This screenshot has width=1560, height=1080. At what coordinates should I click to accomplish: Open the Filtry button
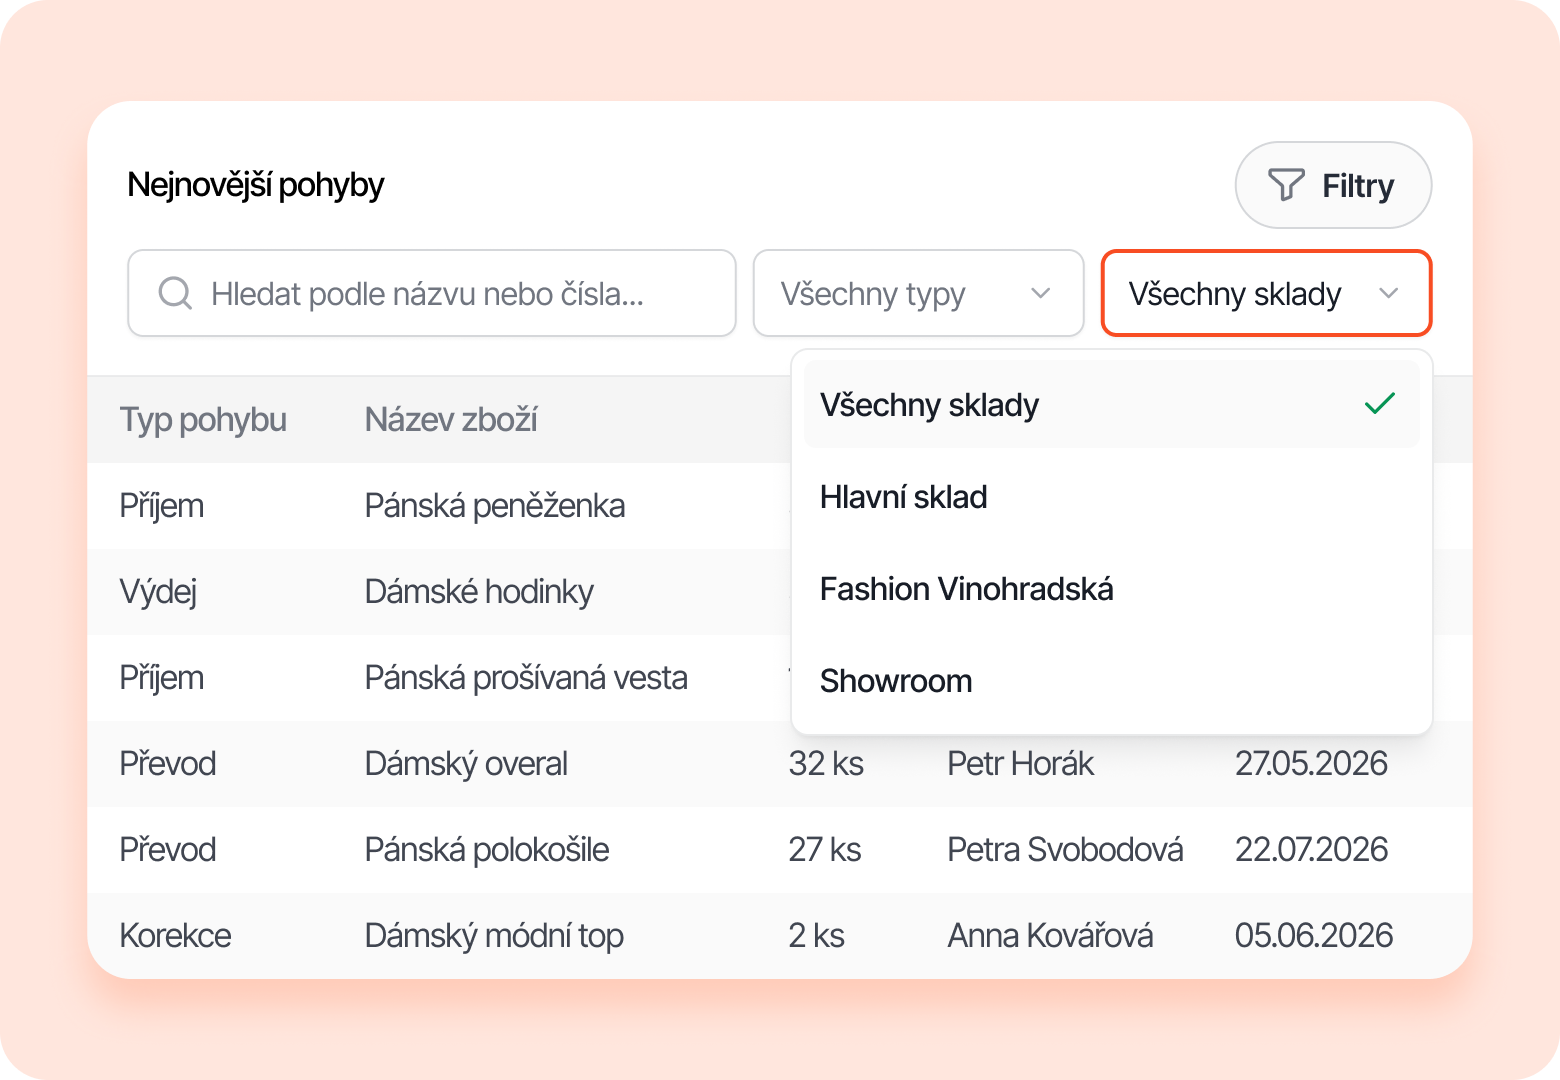(1333, 185)
